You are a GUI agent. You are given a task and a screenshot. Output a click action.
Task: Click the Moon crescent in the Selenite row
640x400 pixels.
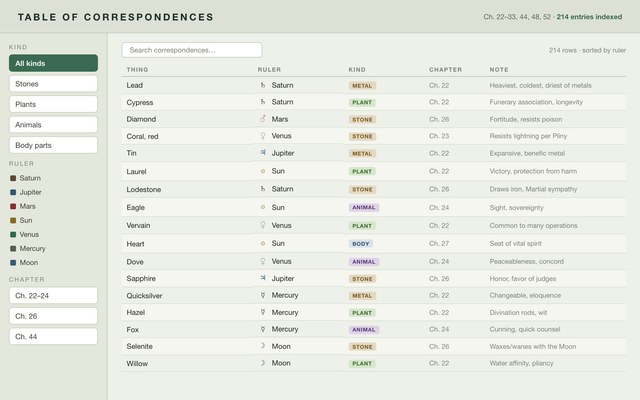pos(263,346)
